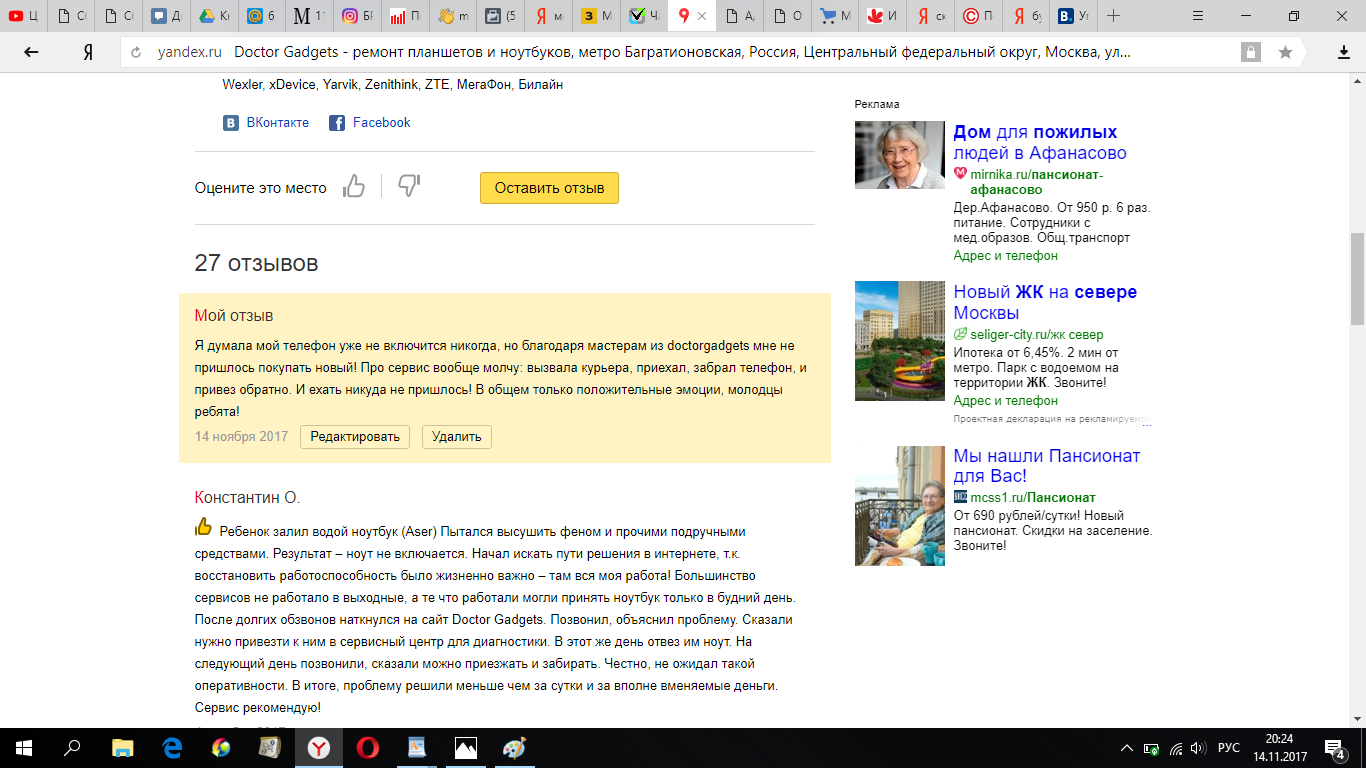1366x768 pixels.
Task: Switch to the Instagram tab
Action: click(357, 16)
